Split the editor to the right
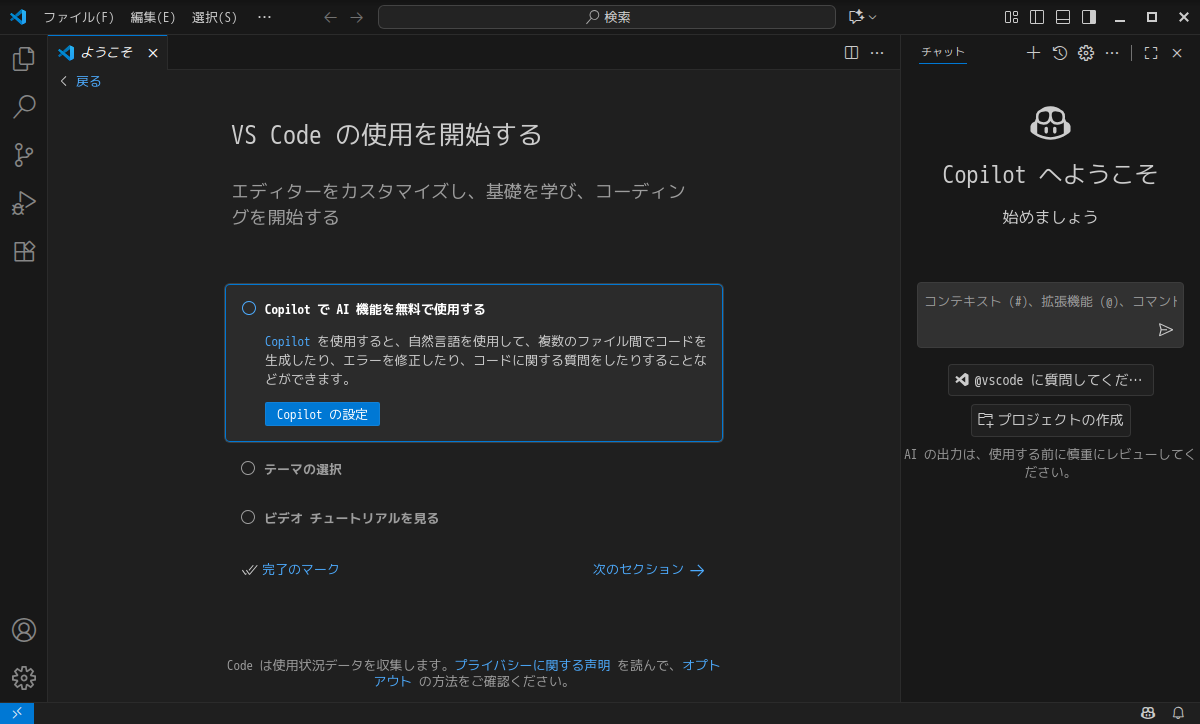The height and width of the screenshot is (724, 1200). click(x=851, y=53)
